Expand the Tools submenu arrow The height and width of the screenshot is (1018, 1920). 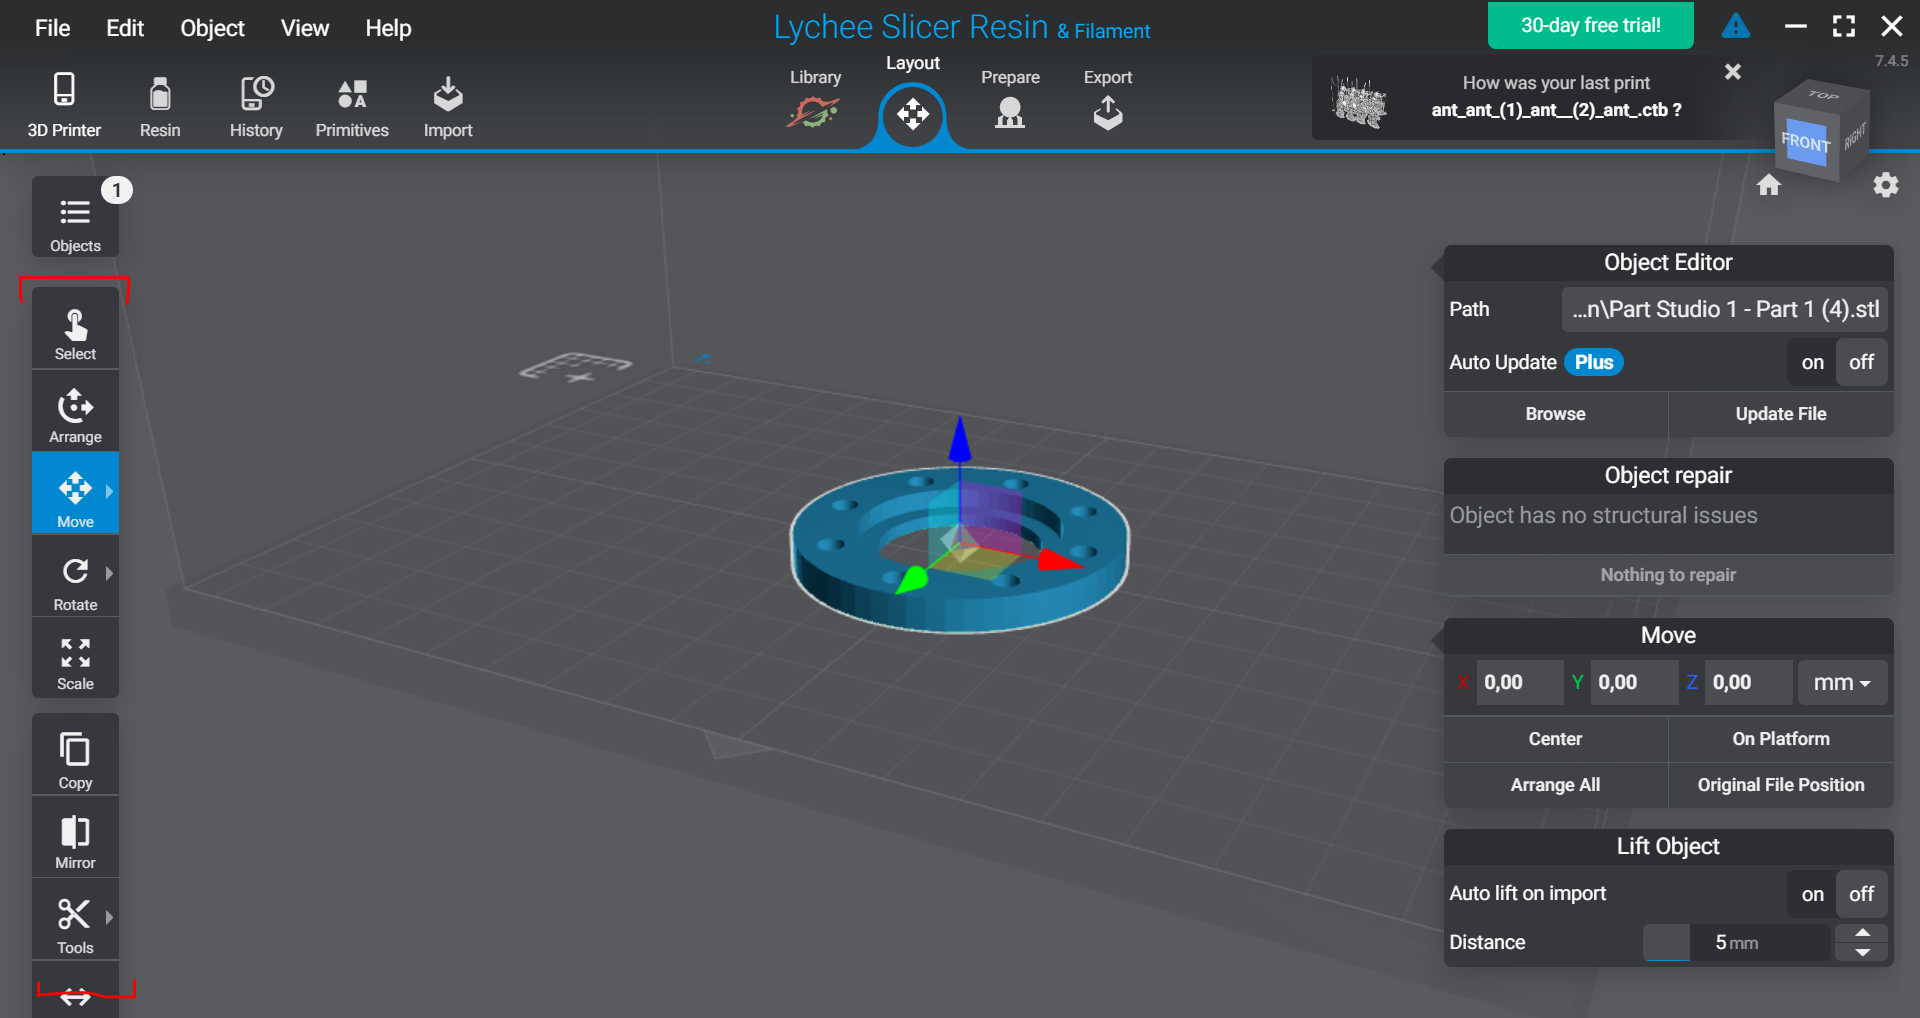[109, 917]
